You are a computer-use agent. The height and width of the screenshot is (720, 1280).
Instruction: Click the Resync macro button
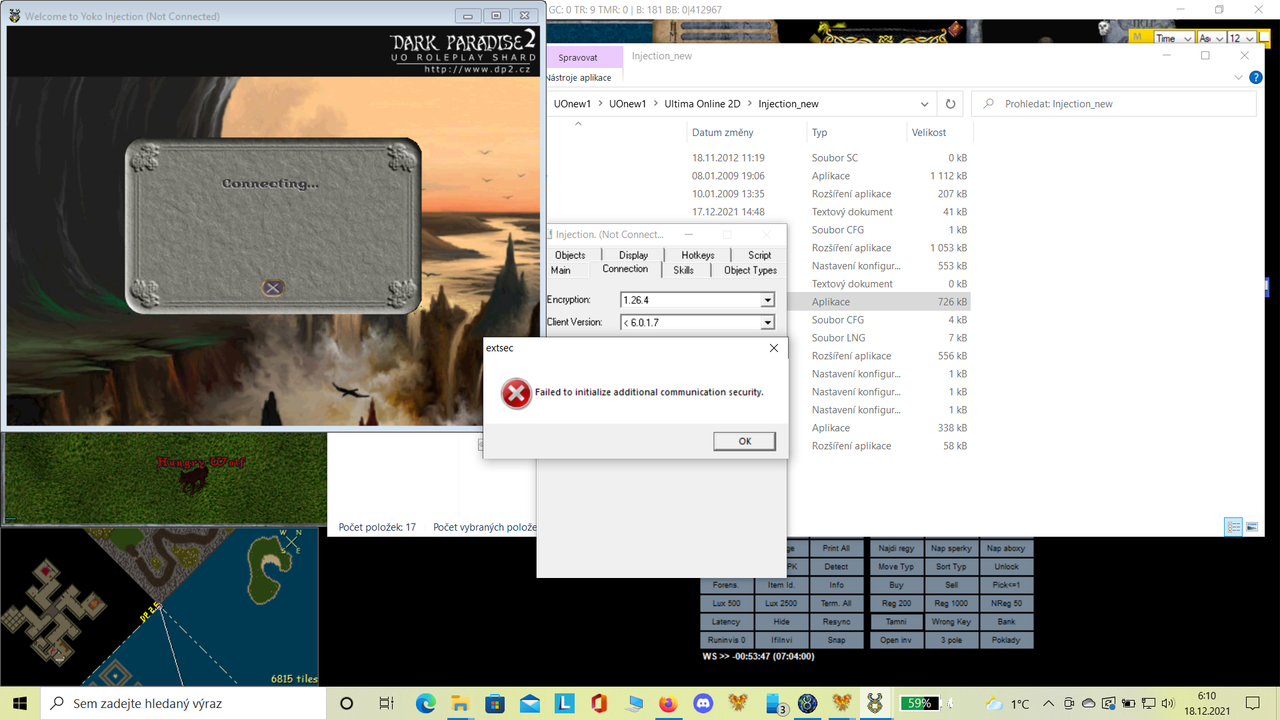pos(836,622)
